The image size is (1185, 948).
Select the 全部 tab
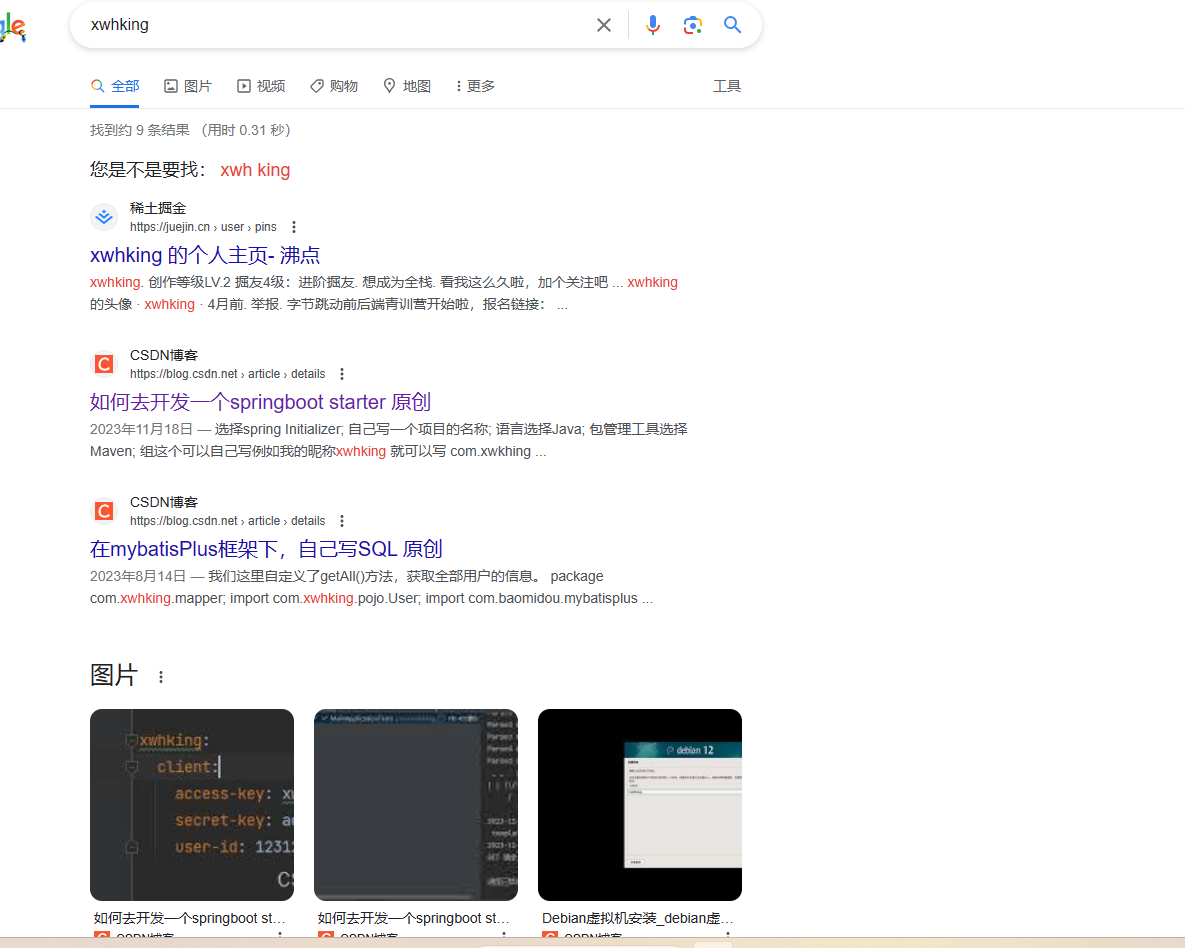(x=115, y=86)
